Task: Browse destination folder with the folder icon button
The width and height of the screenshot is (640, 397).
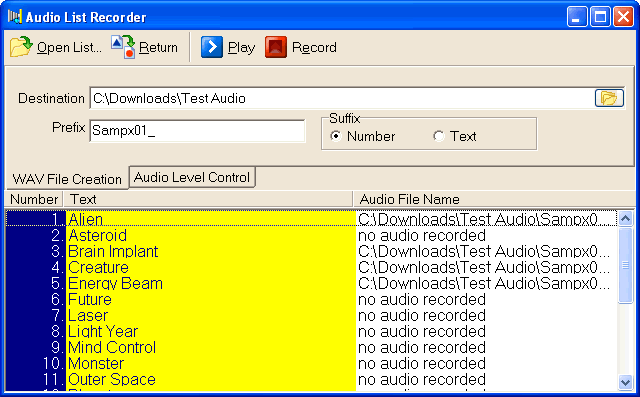Action: pos(609,98)
